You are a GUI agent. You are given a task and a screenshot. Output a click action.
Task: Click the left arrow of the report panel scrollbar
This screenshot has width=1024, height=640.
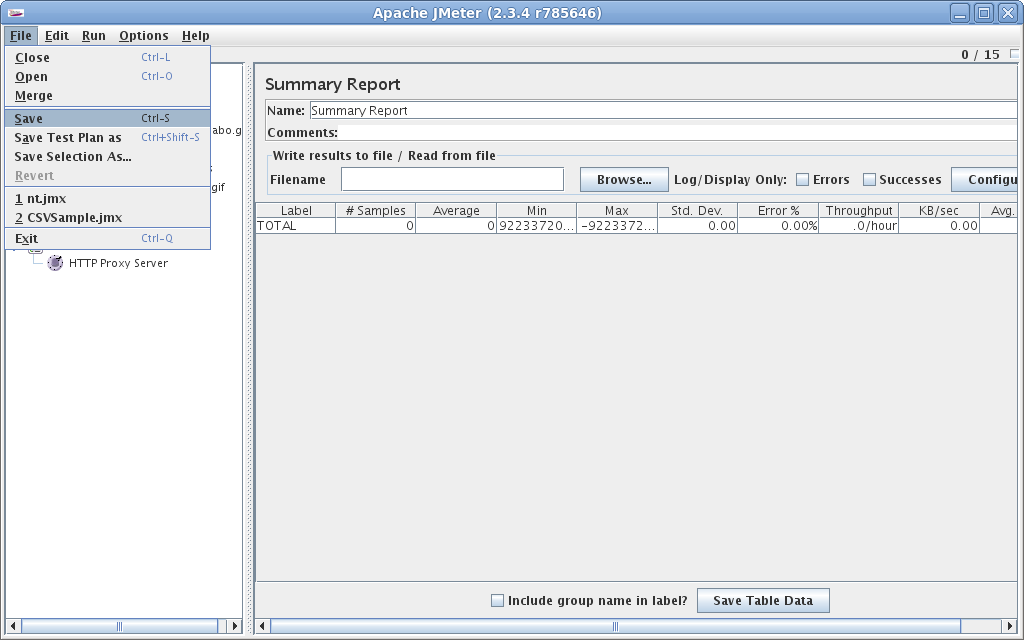[262, 626]
